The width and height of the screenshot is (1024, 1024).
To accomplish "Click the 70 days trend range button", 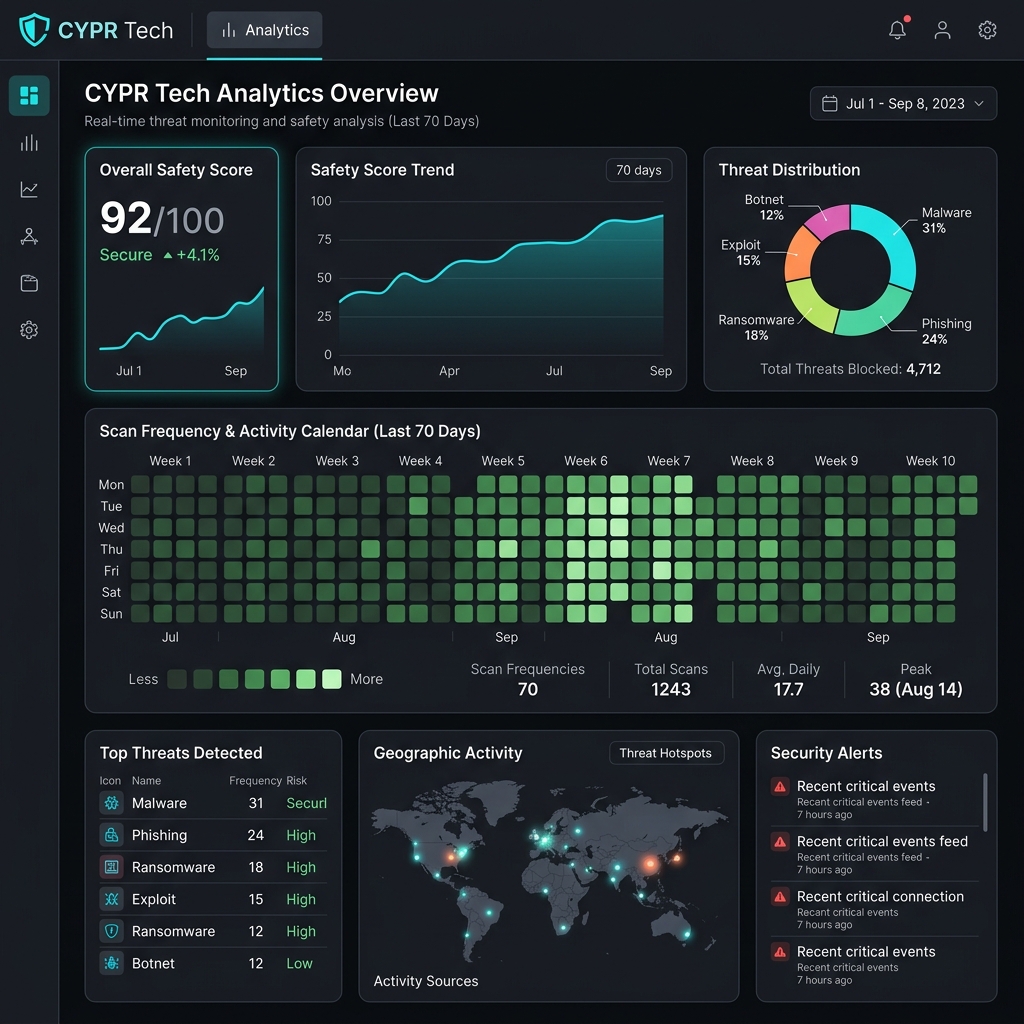I will pyautogui.click(x=639, y=170).
